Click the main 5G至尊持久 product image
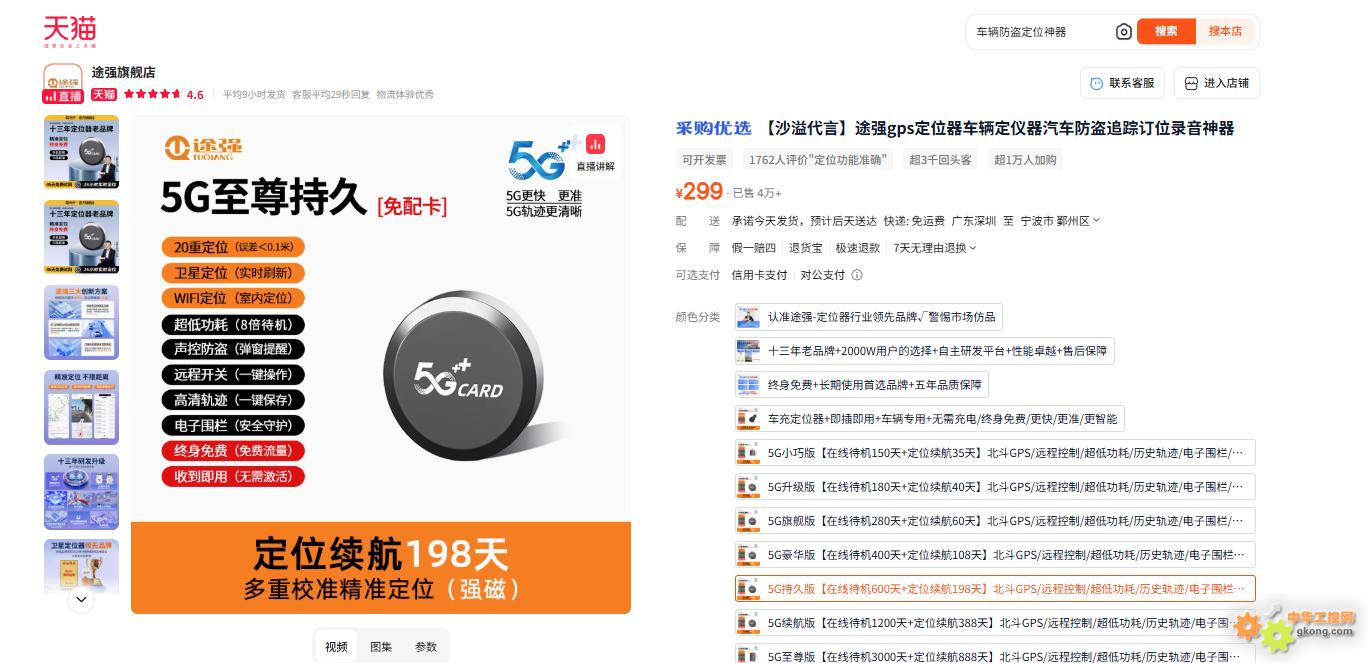Screen dimensions: 1368x663 tap(381, 364)
